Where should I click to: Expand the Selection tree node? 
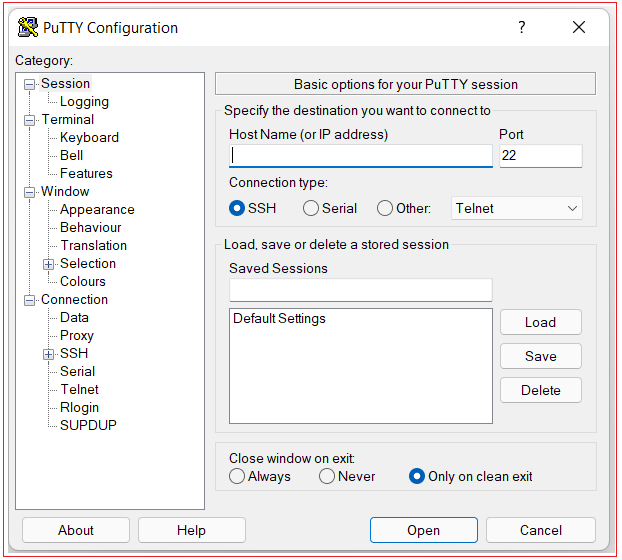coord(48,265)
